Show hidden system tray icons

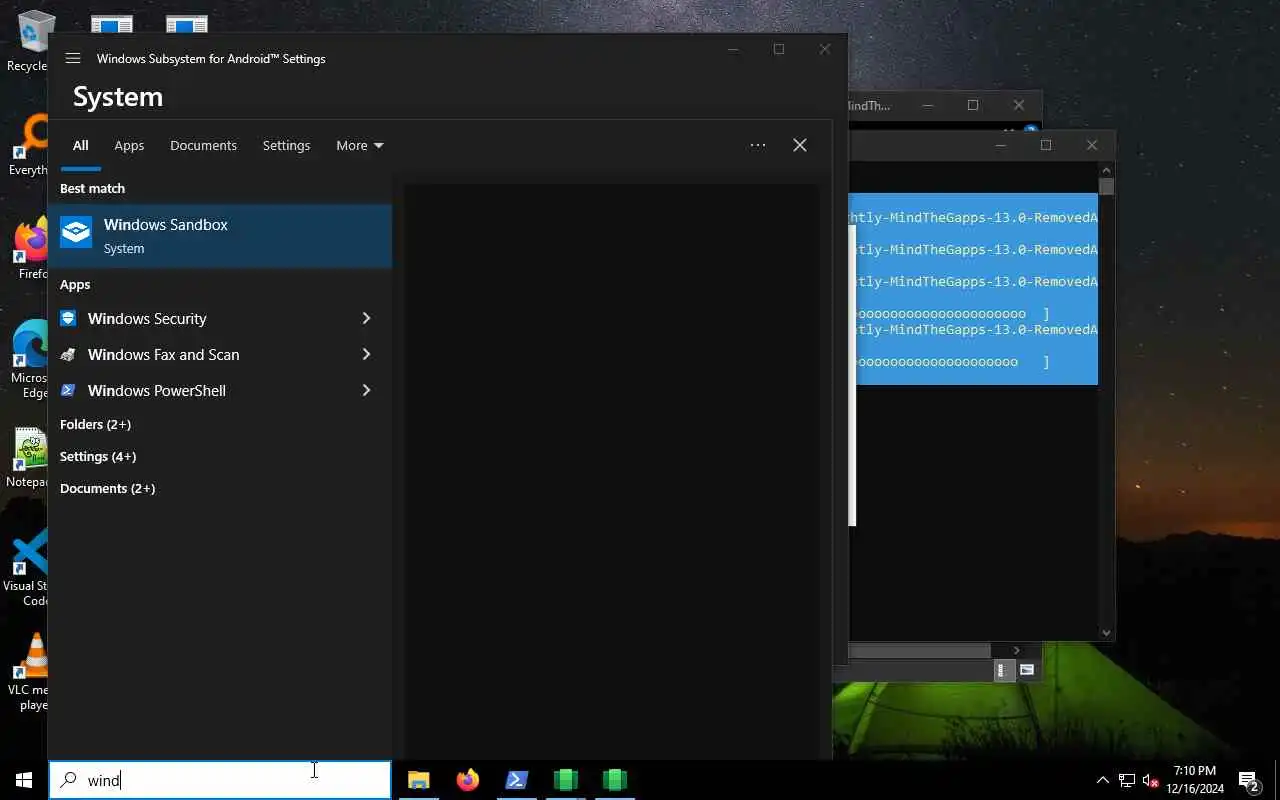pyautogui.click(x=1103, y=780)
